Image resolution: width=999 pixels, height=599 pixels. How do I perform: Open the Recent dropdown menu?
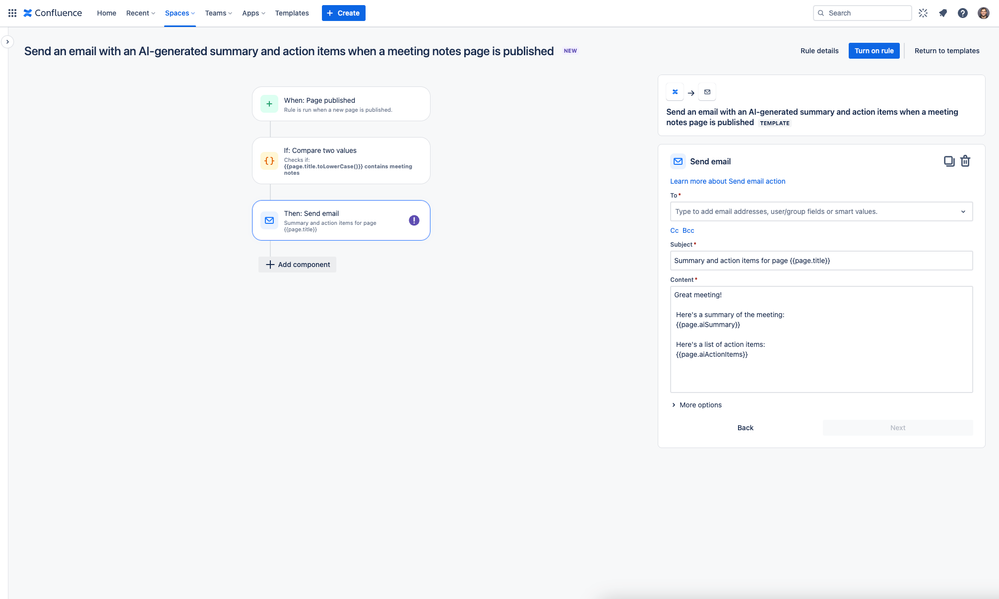140,13
